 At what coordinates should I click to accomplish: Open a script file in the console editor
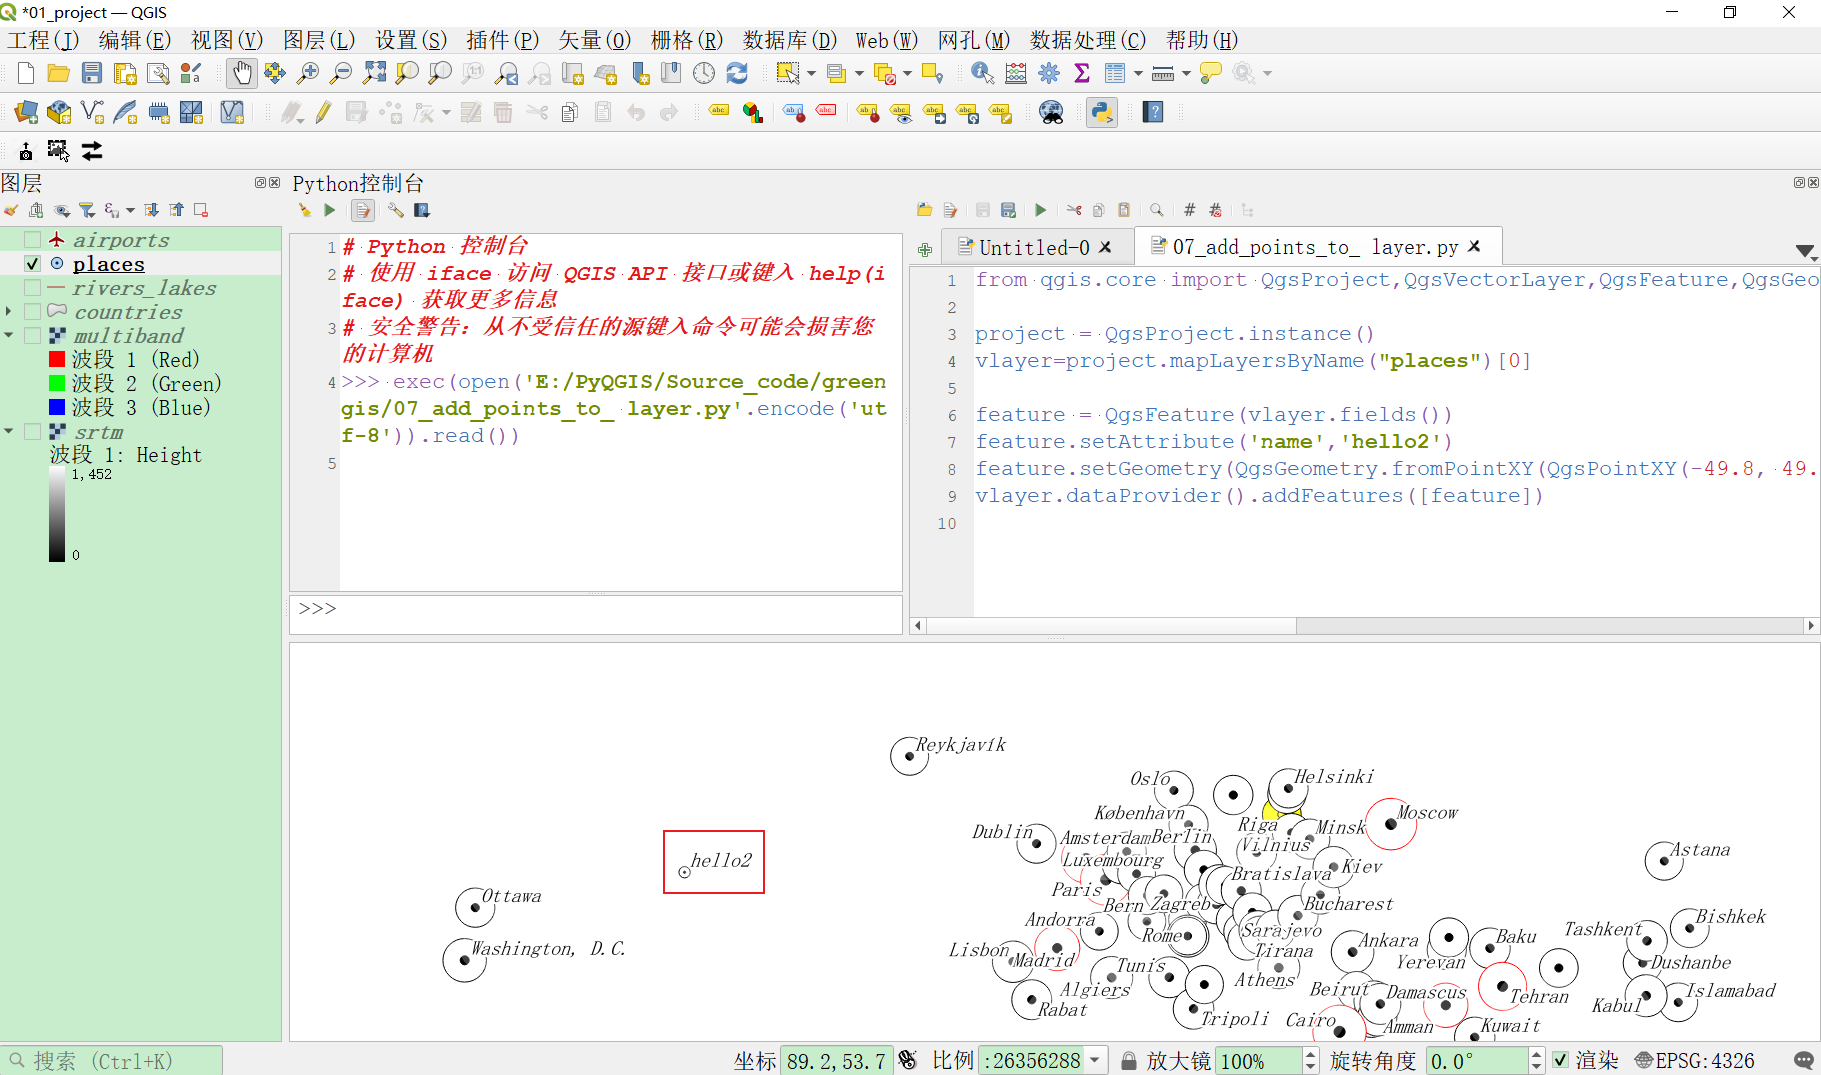pyautogui.click(x=924, y=210)
